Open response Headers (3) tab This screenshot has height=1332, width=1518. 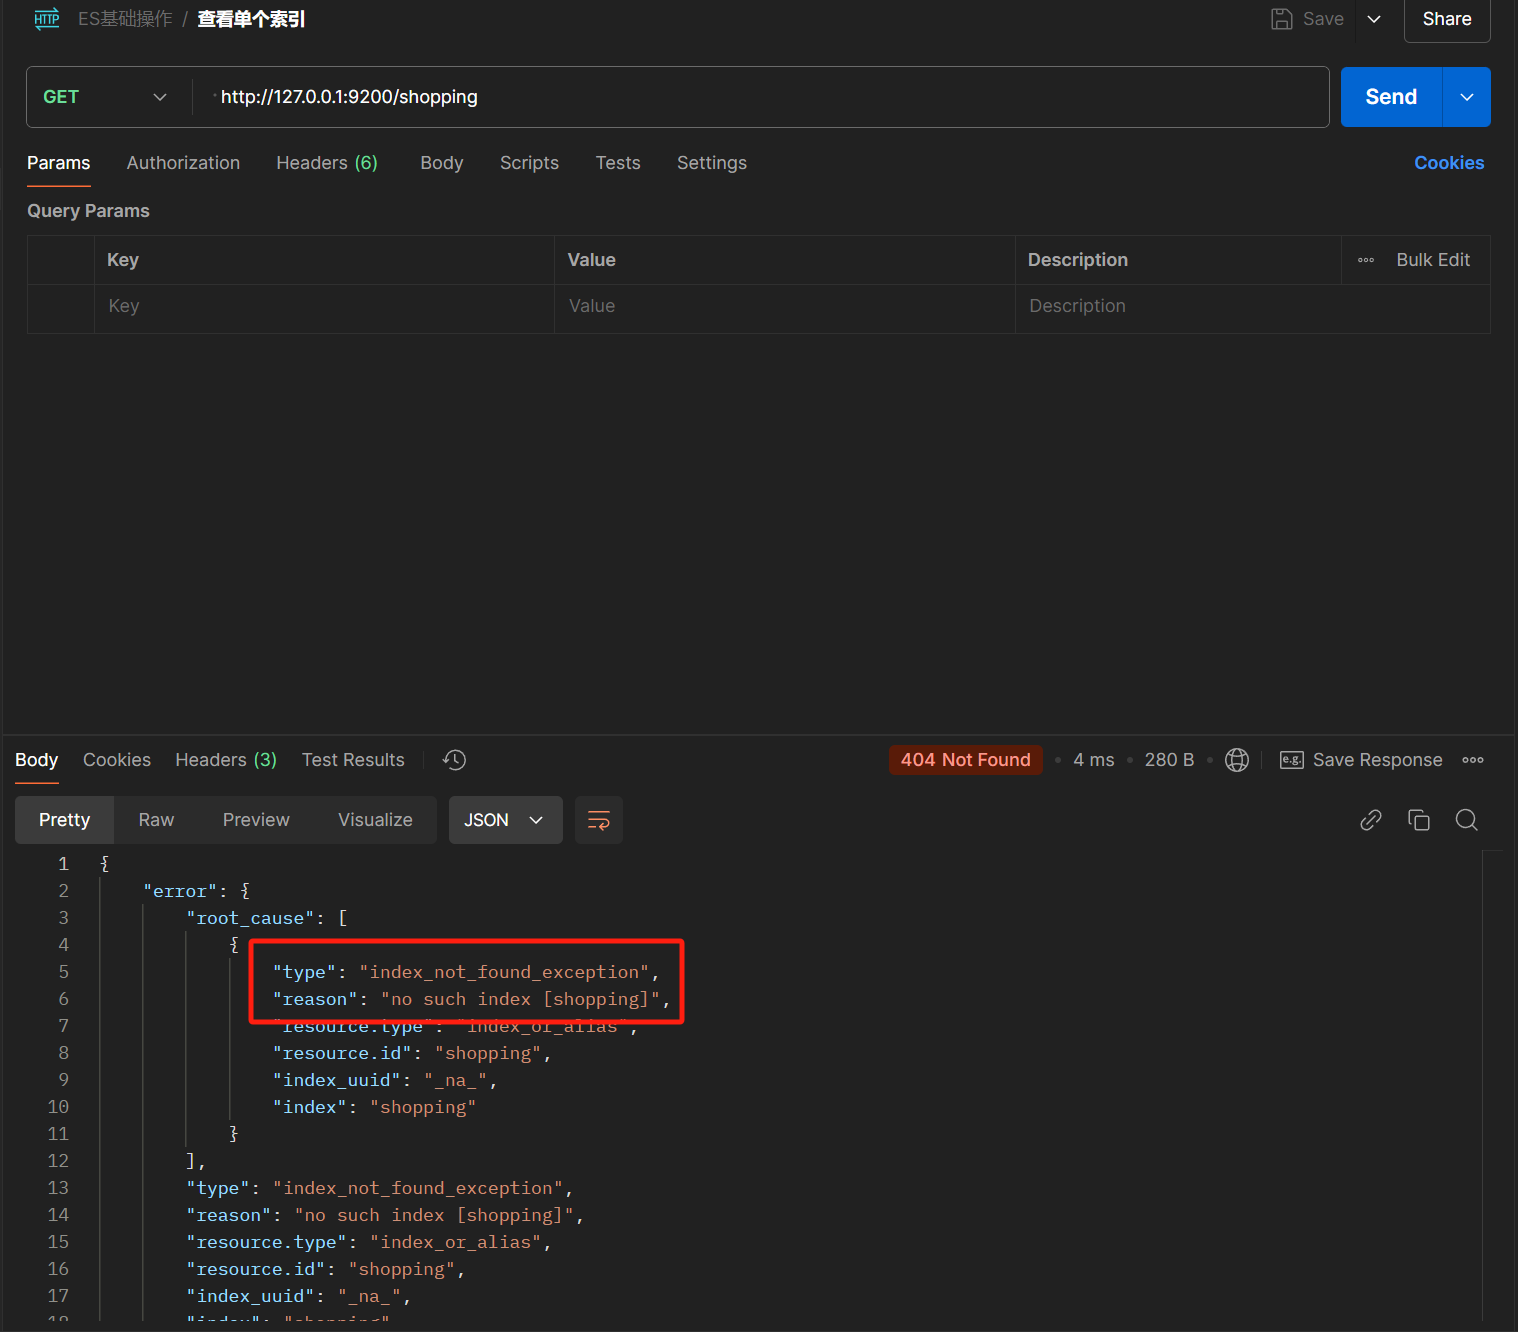click(226, 760)
